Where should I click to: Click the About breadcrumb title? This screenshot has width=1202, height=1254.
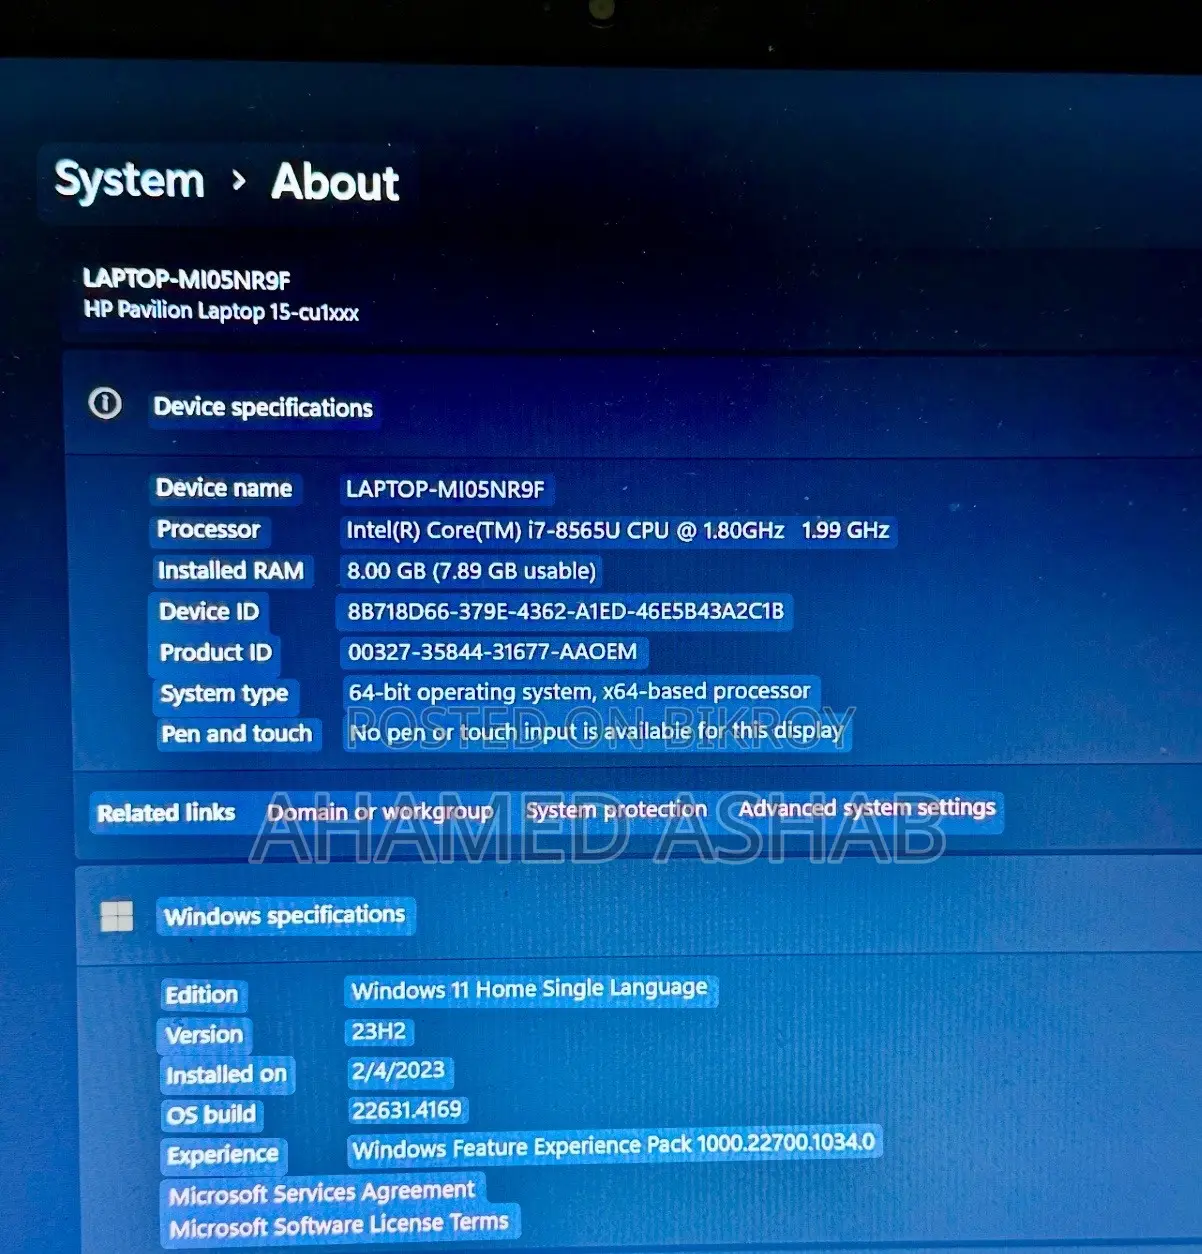click(335, 182)
